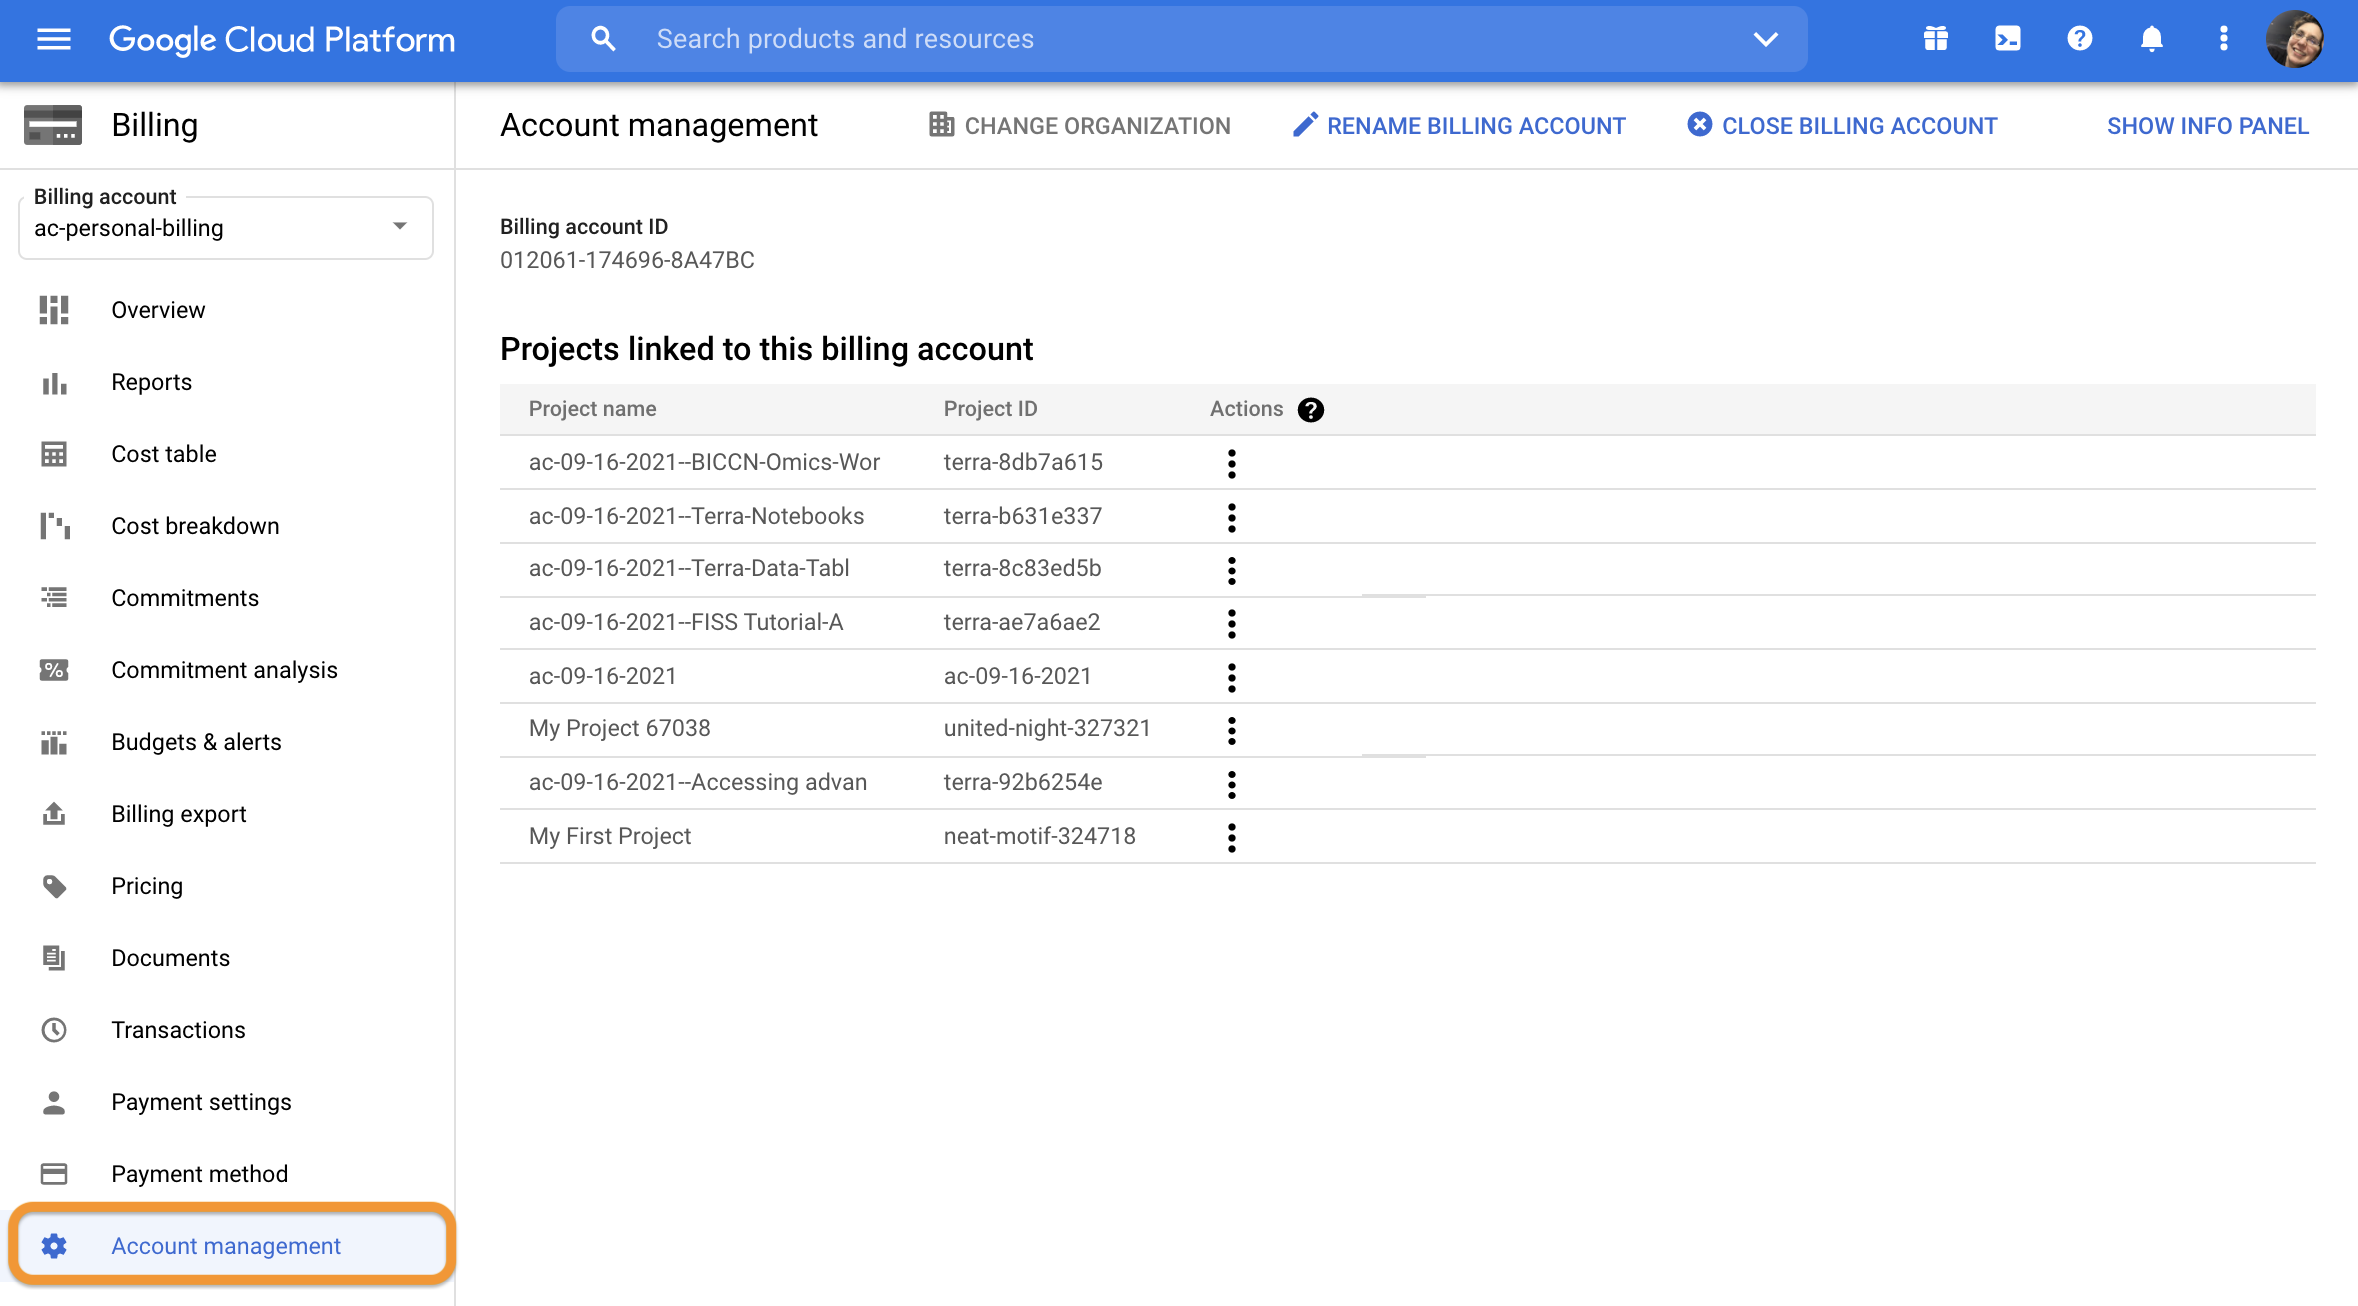Click the Actions column help icon
Viewport: 2358px width, 1306px height.
tap(1311, 410)
